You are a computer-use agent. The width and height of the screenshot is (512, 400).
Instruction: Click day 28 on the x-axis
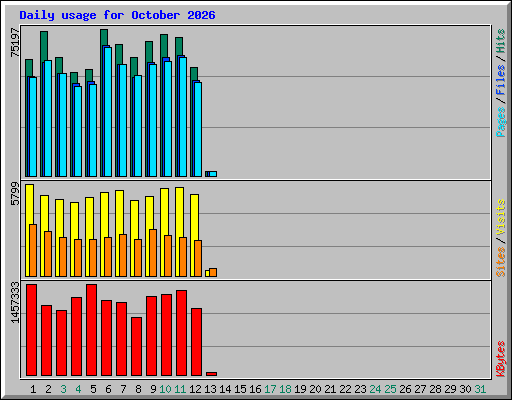(435, 389)
